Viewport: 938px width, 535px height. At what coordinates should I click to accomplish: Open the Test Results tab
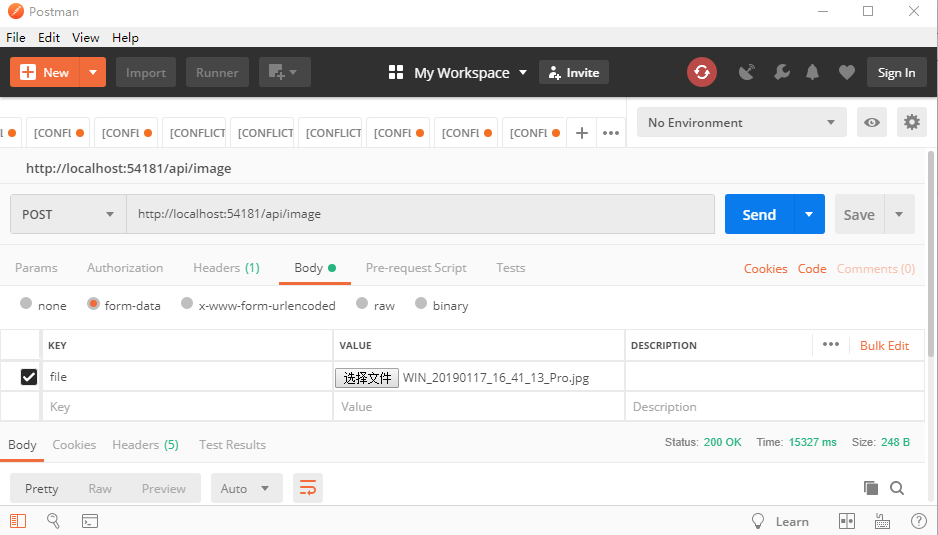tap(232, 445)
